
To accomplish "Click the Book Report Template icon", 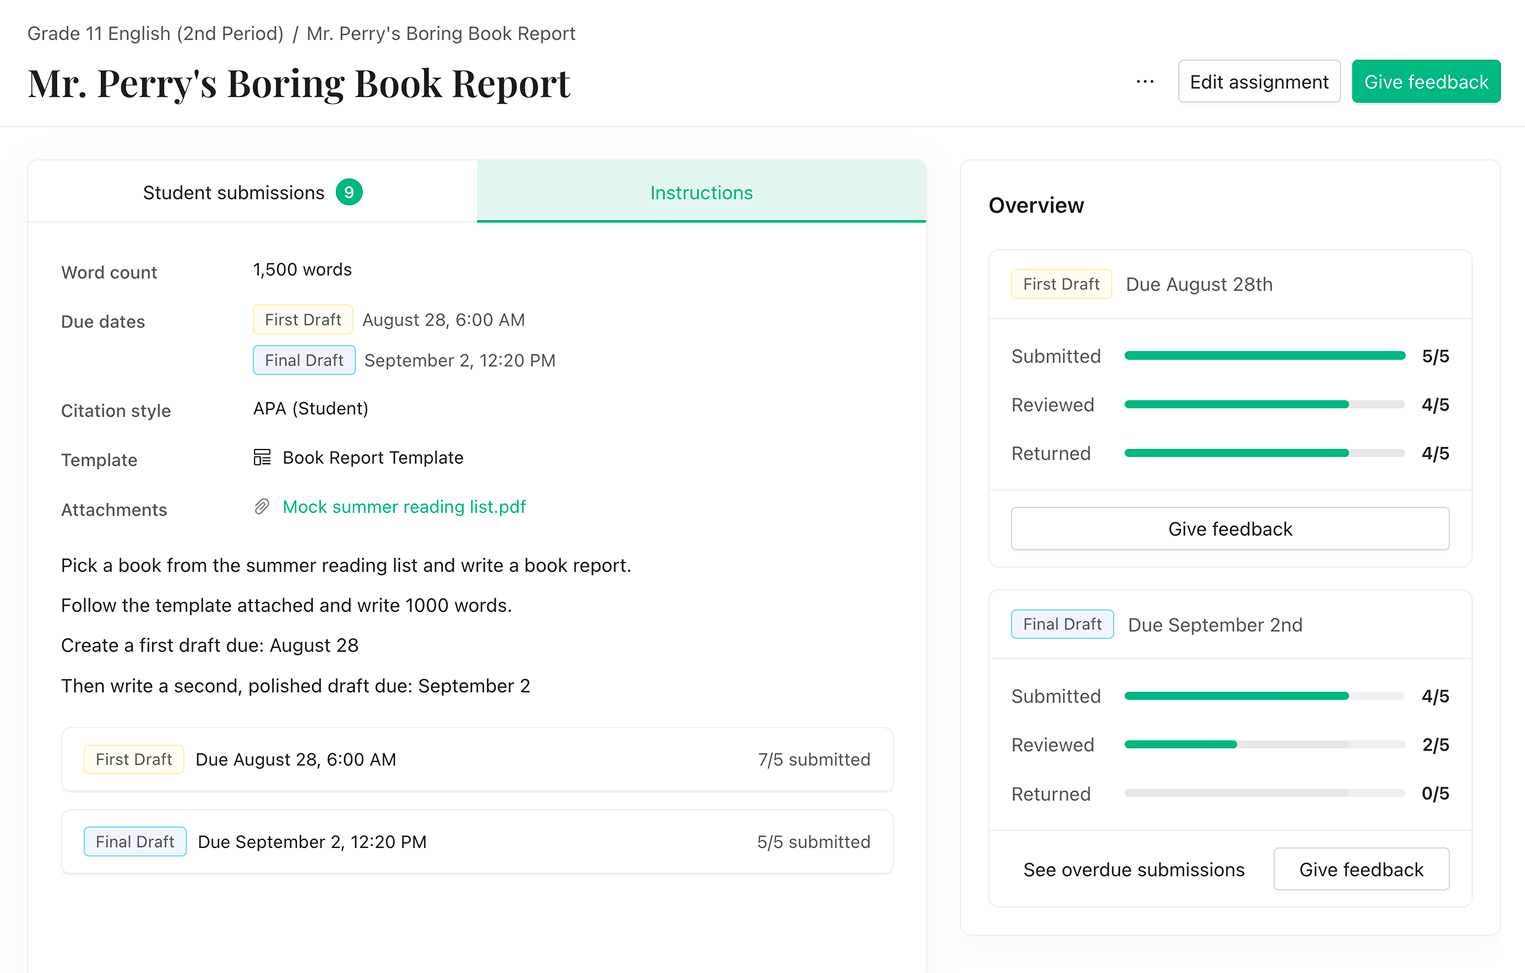I will click(x=262, y=457).
